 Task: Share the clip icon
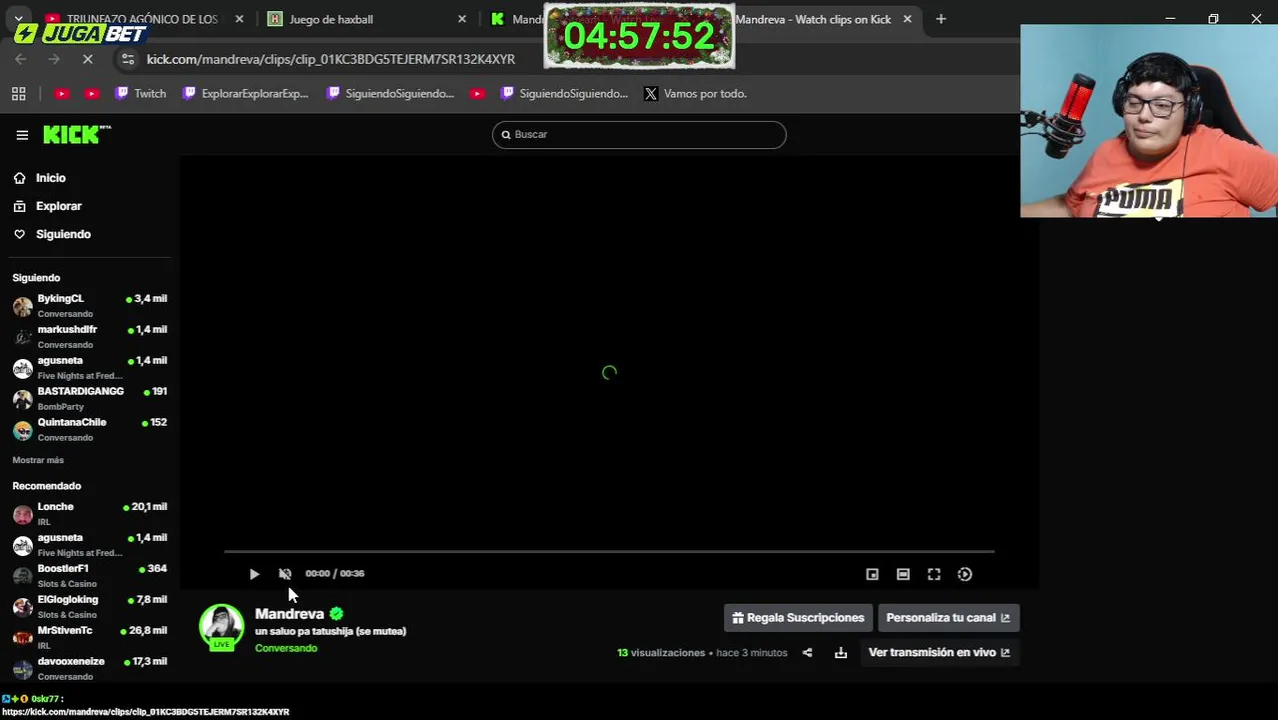807,653
